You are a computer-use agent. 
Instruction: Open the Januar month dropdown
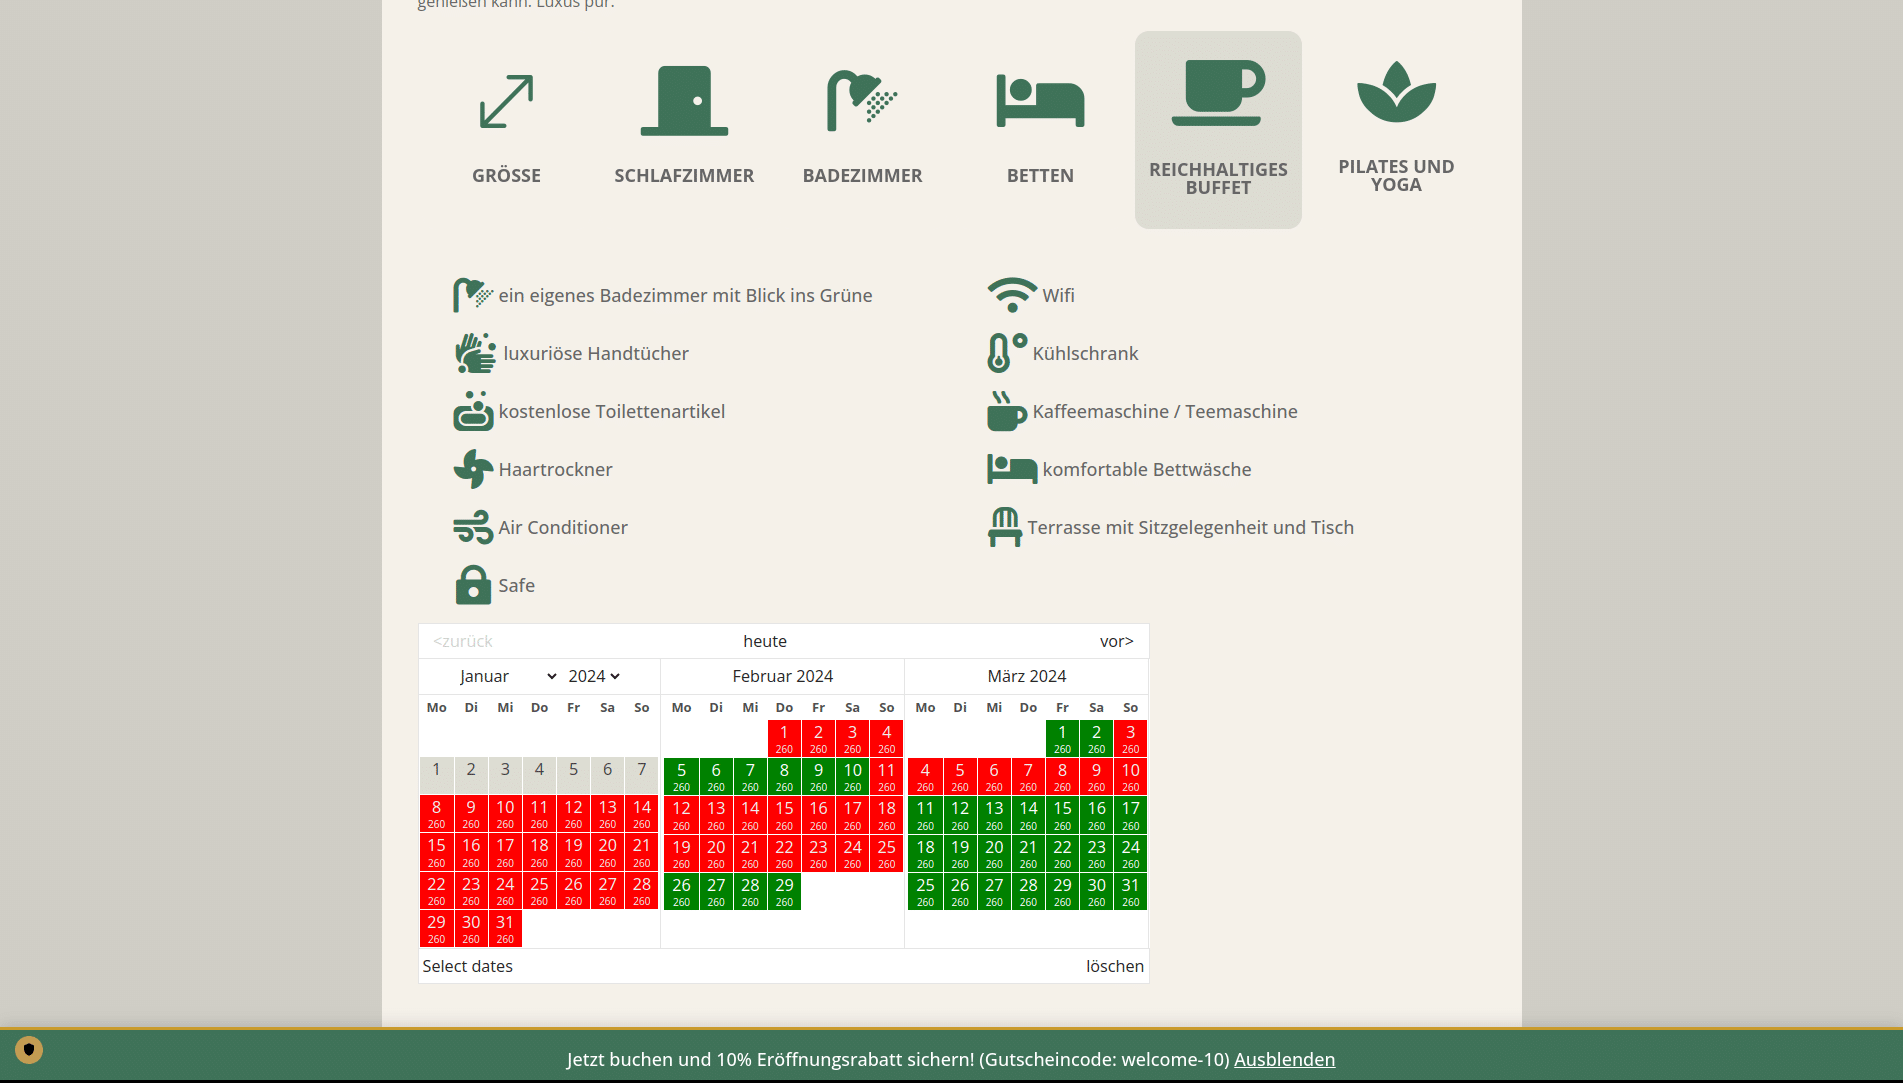click(508, 676)
